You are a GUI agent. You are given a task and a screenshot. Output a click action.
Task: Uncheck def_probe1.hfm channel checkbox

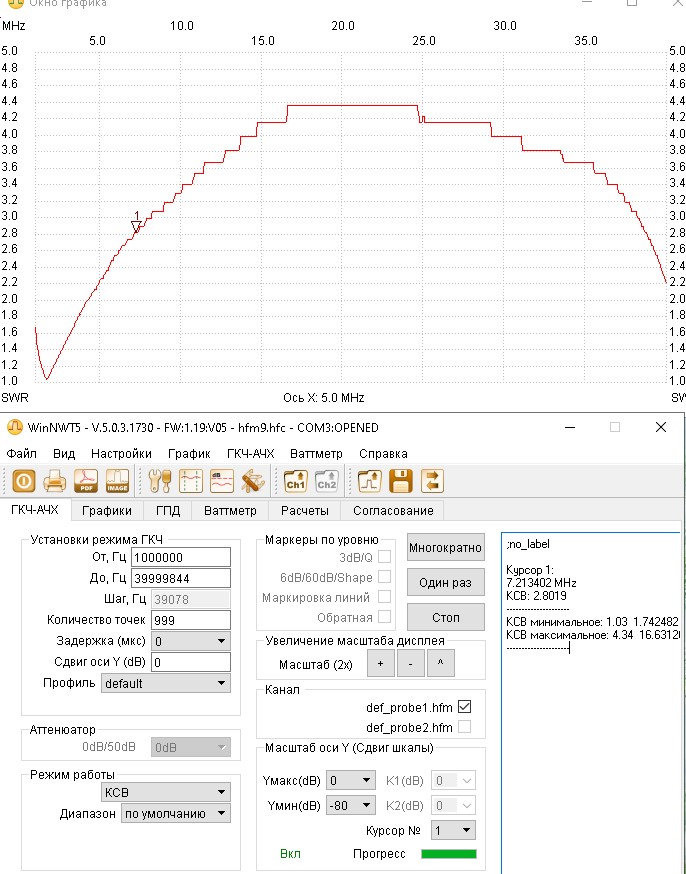point(464,707)
